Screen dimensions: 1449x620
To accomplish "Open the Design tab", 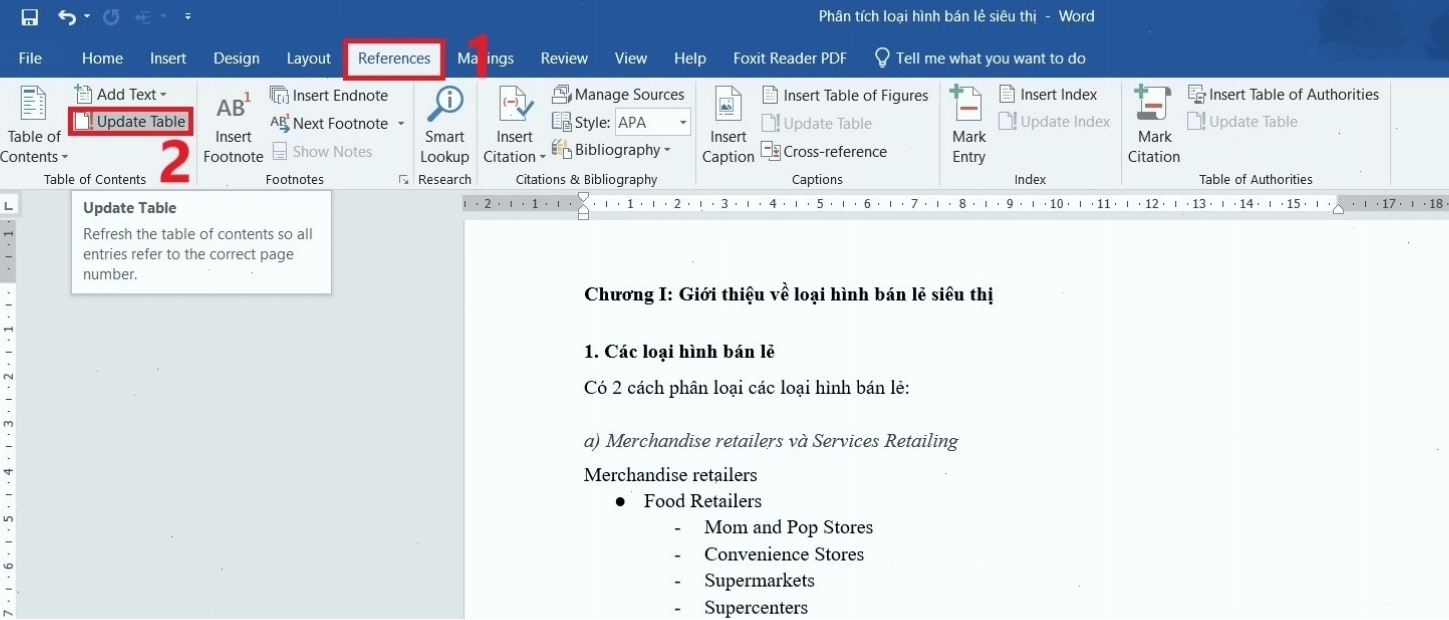I will click(x=236, y=58).
